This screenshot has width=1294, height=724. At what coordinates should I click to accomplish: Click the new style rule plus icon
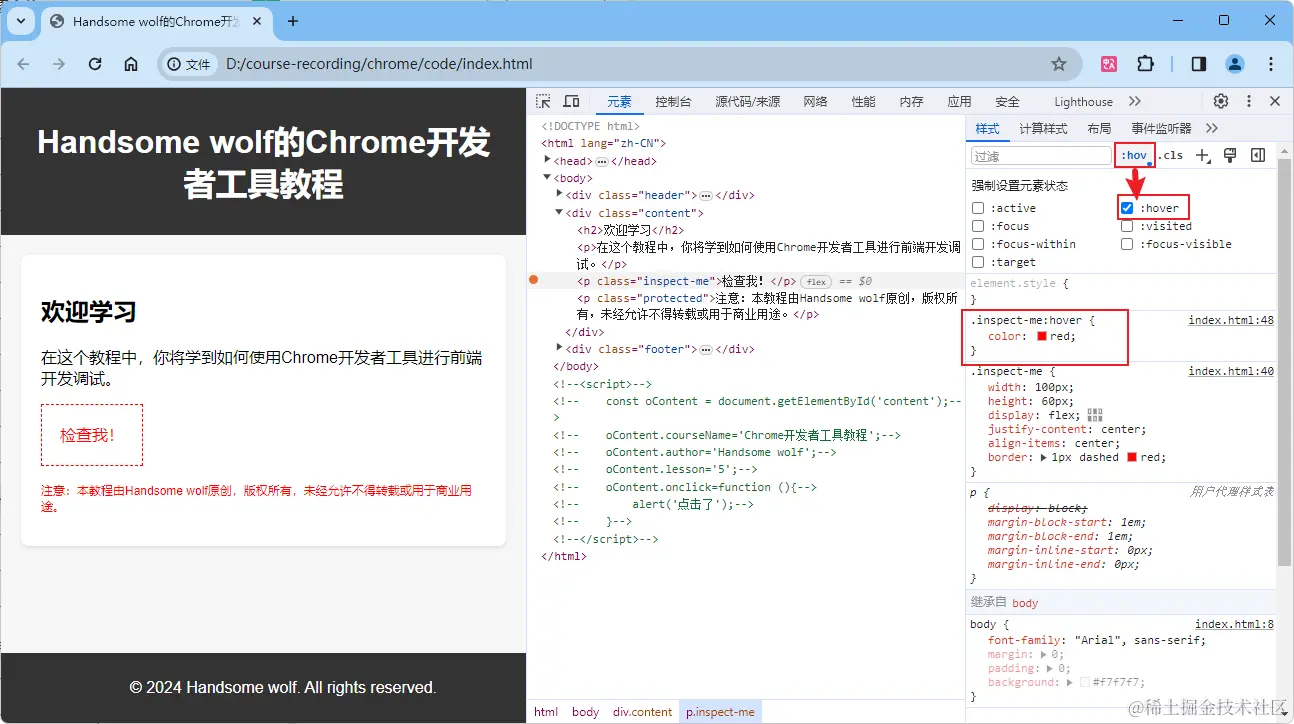1203,155
